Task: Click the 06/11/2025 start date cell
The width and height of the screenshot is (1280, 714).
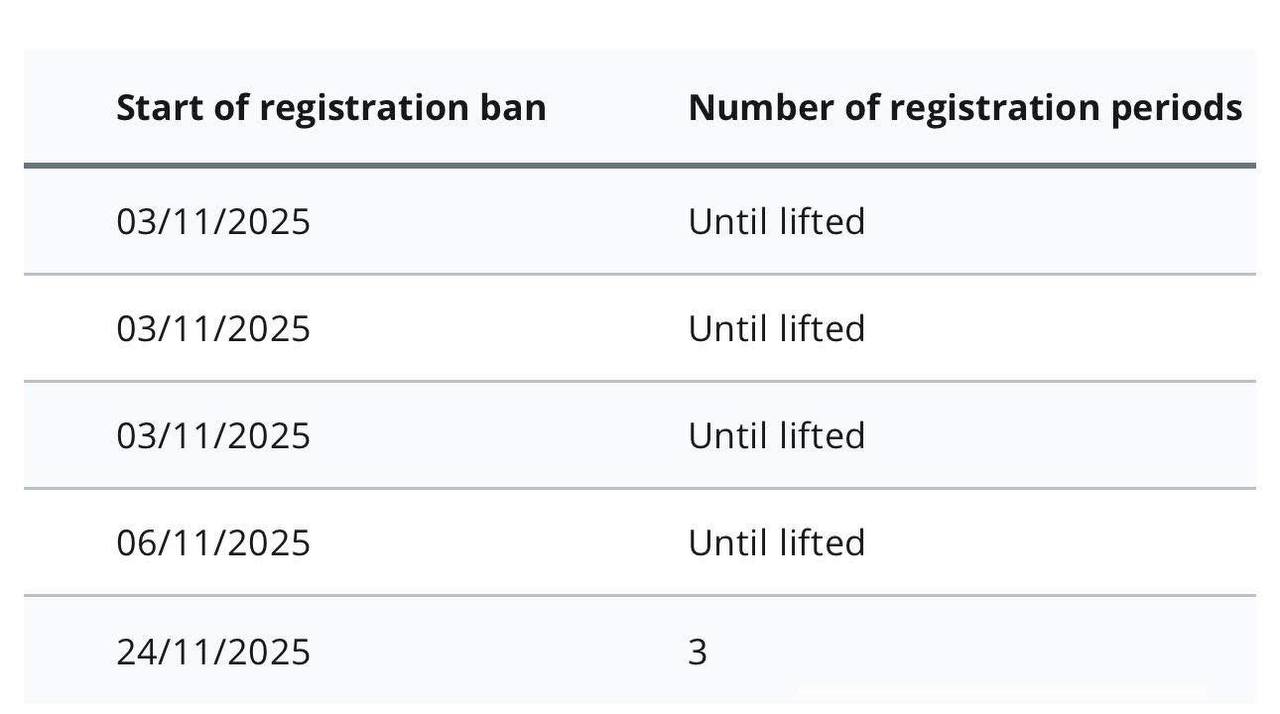Action: tap(213, 543)
